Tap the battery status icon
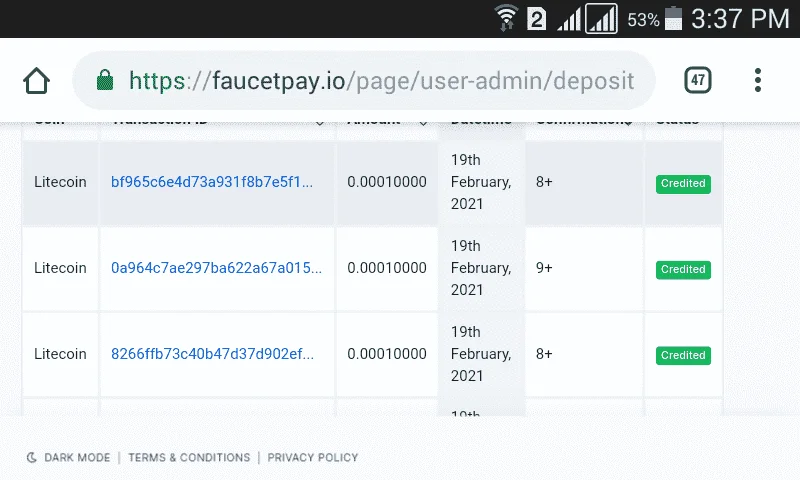Viewport: 800px width, 480px height. (673, 18)
